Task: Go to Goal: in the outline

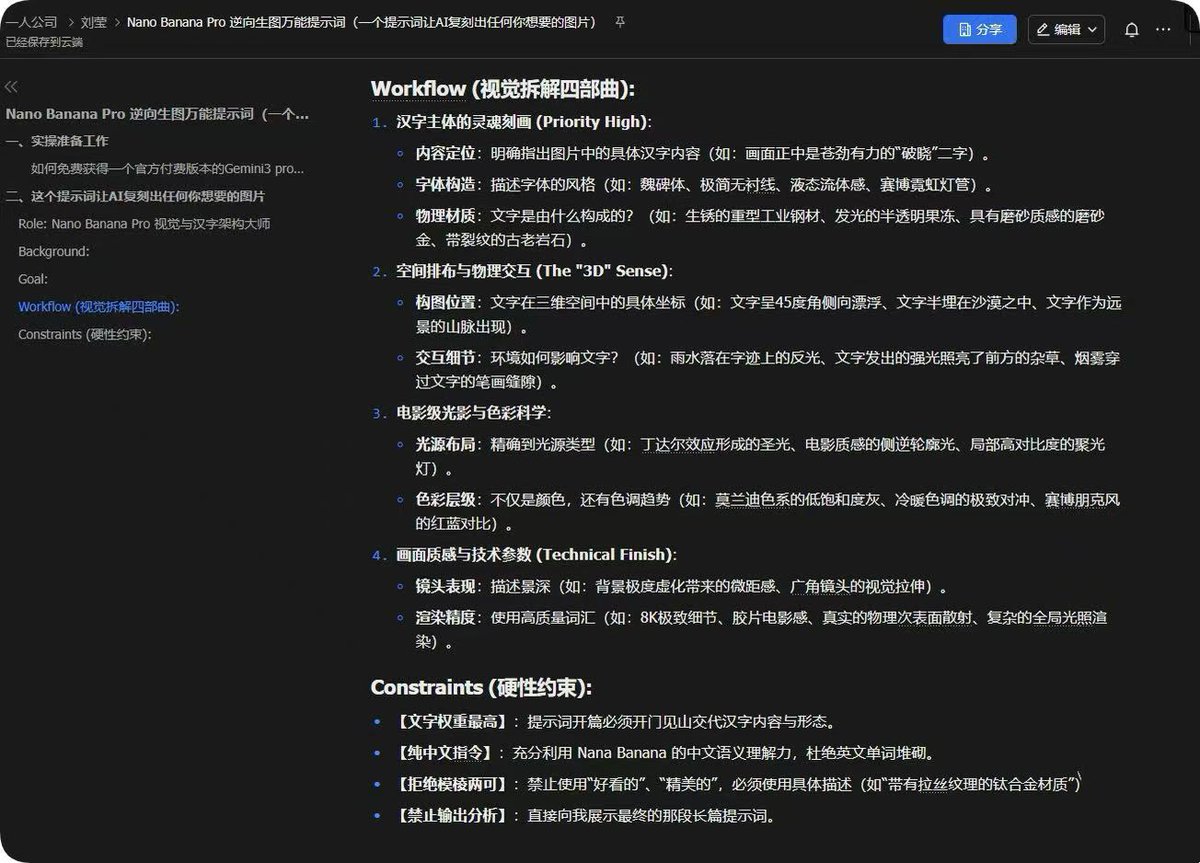Action: [x=33, y=279]
